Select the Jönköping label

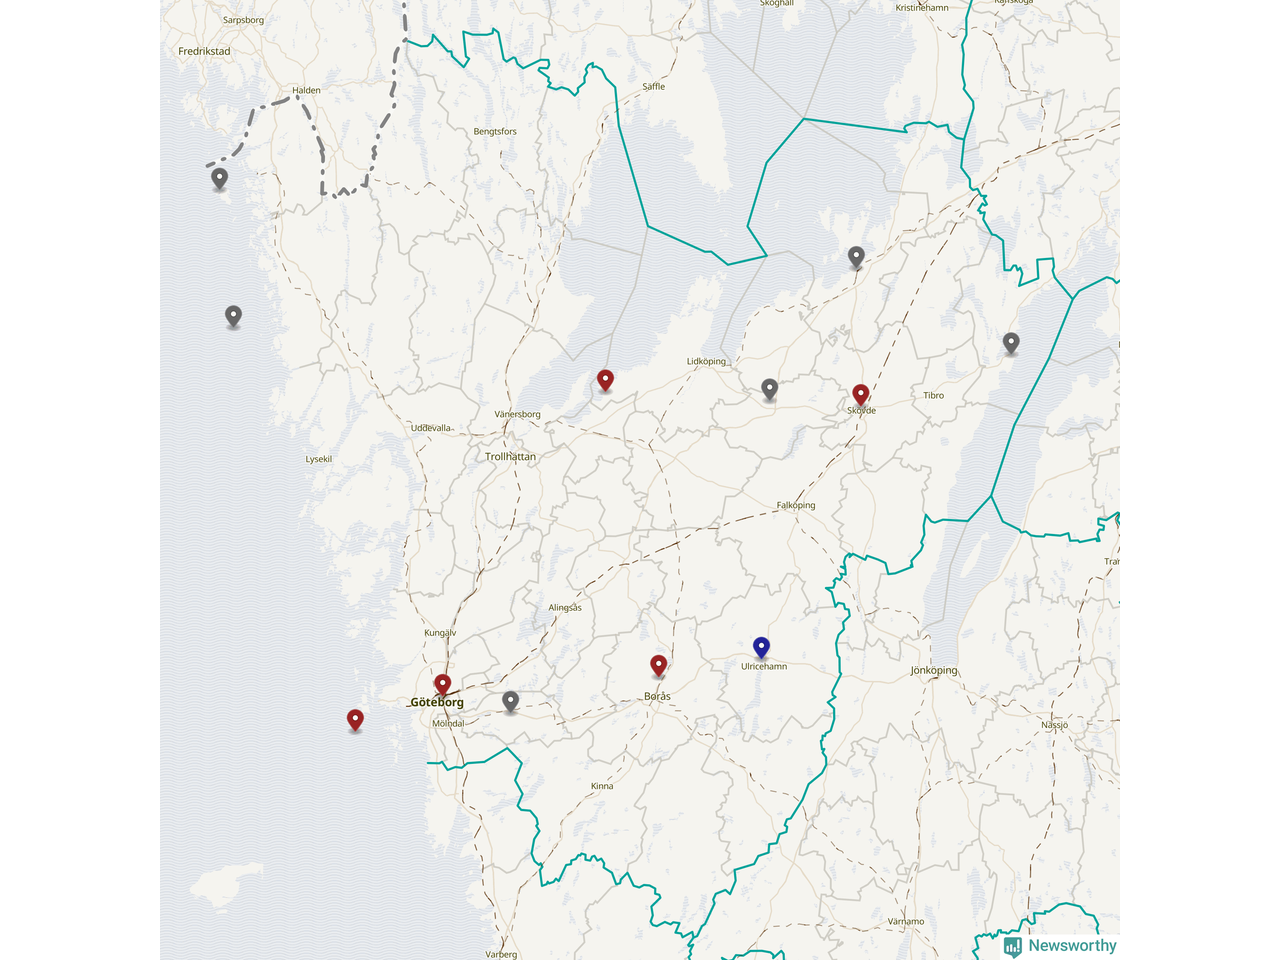coord(934,670)
